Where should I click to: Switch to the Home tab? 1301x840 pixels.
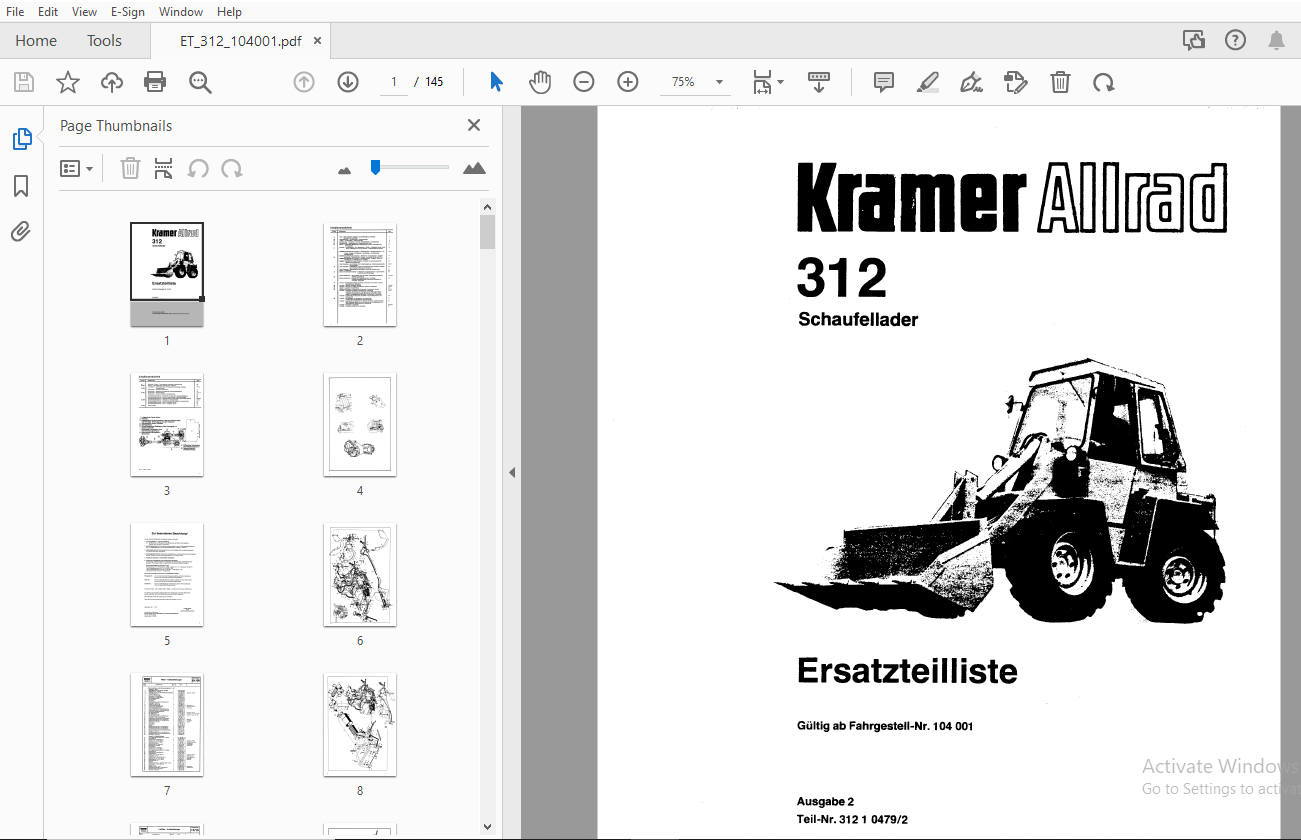tap(36, 41)
